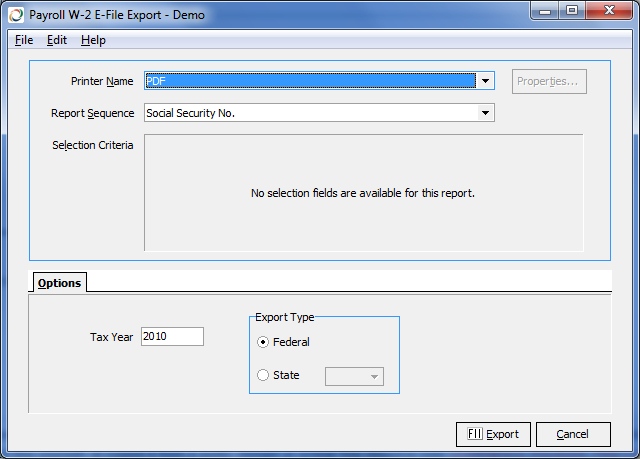The height and width of the screenshot is (459, 640).
Task: Switch to the Options tab
Action: (59, 283)
